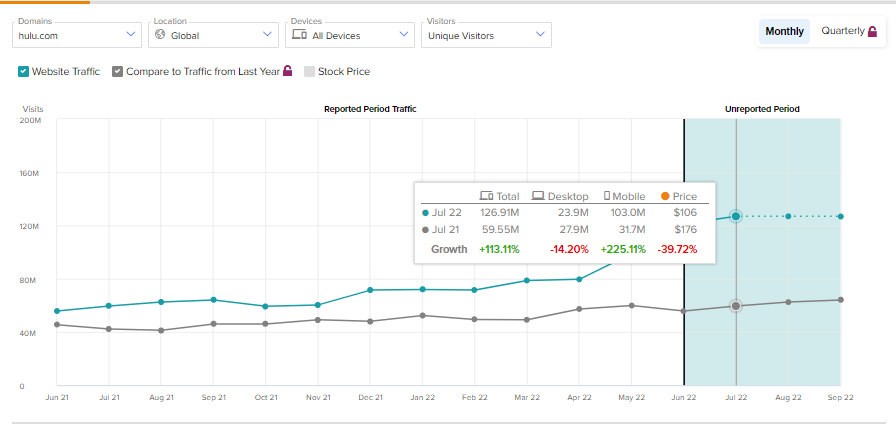
Task: Click the Jul 21 gray data point marker
Action: click(736, 306)
